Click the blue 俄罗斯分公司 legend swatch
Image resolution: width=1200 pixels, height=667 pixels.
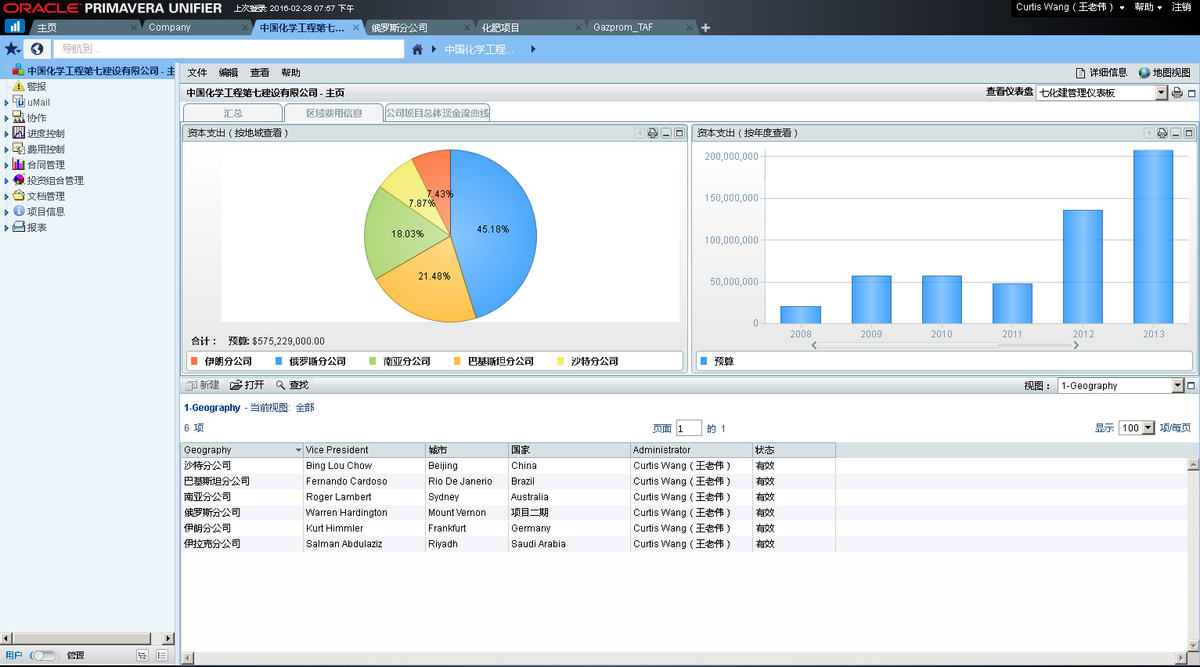click(279, 361)
